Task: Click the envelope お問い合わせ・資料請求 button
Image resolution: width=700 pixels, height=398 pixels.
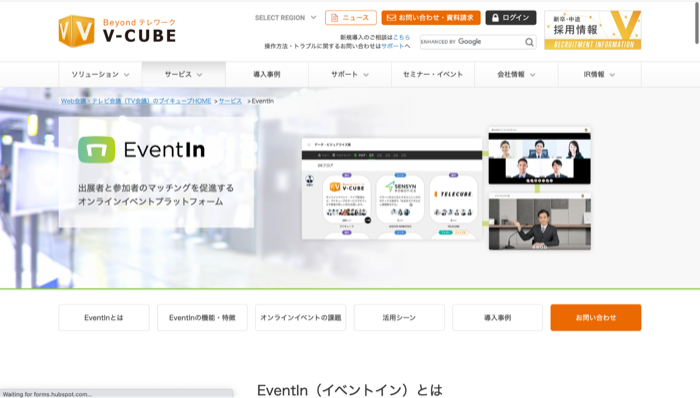Action: pos(431,18)
